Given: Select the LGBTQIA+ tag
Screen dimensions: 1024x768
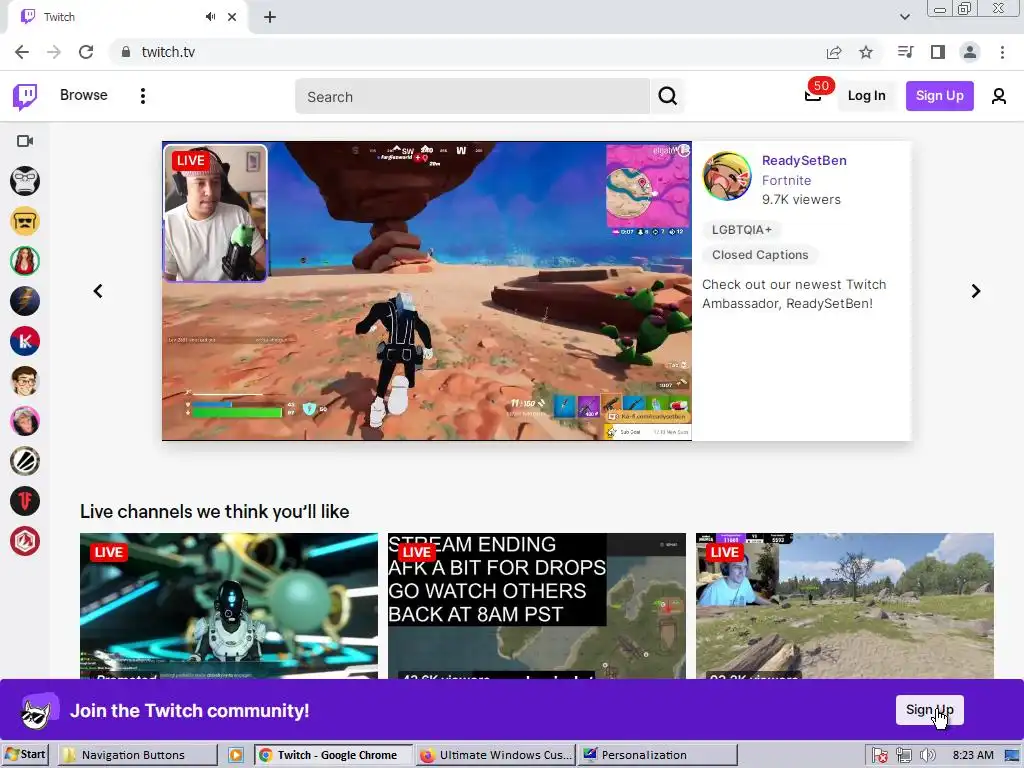Looking at the screenshot, I should pos(741,230).
